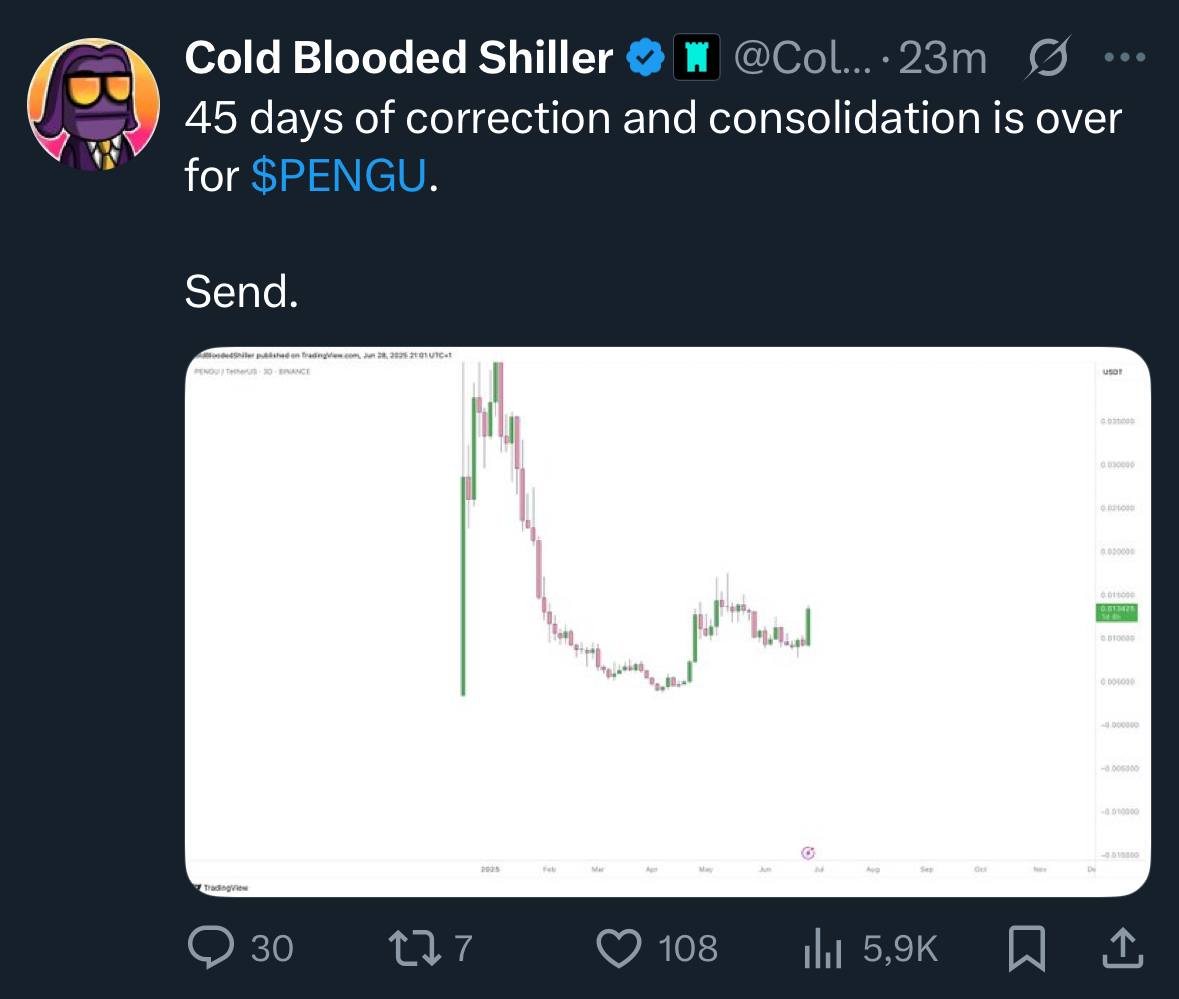Click the Cold Blooded Shiller display name

click(399, 58)
